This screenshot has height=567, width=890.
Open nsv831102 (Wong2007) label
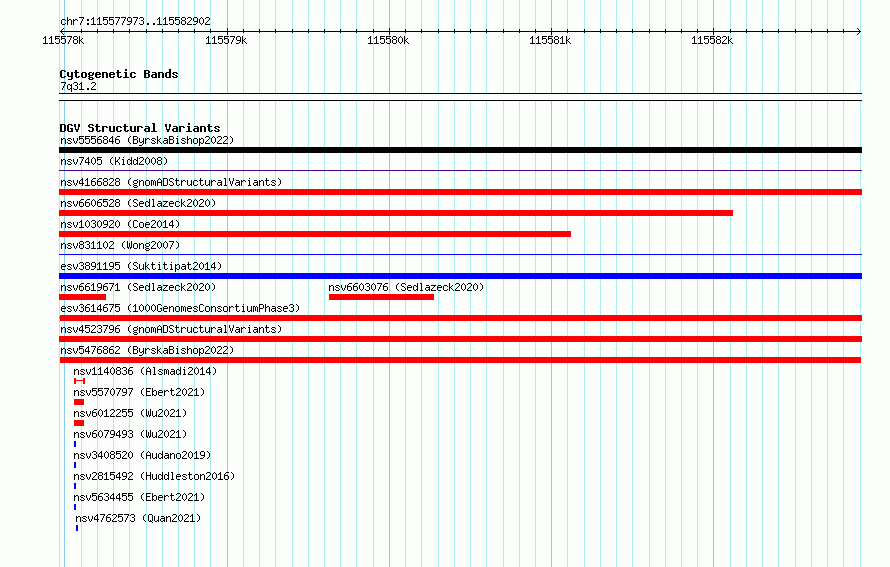click(120, 245)
